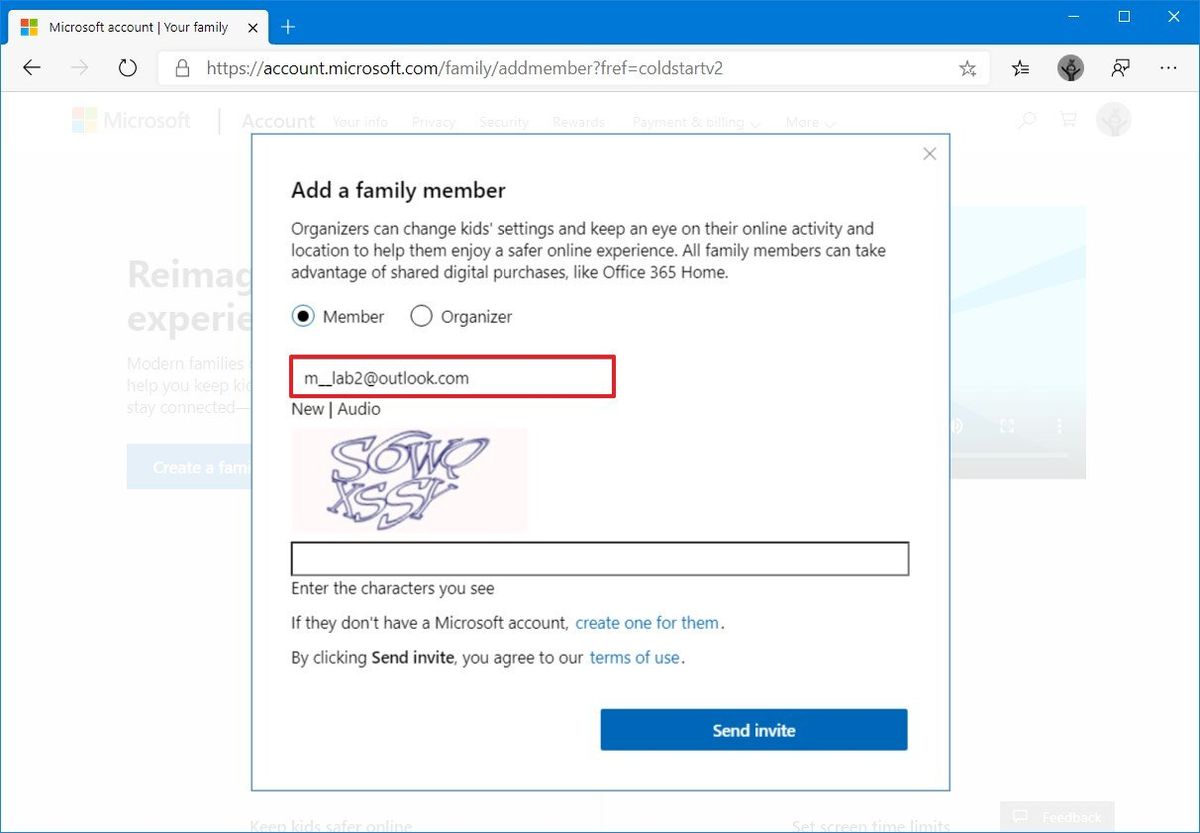Click the Microsoft logo in the header
The height and width of the screenshot is (833, 1200).
(131, 120)
